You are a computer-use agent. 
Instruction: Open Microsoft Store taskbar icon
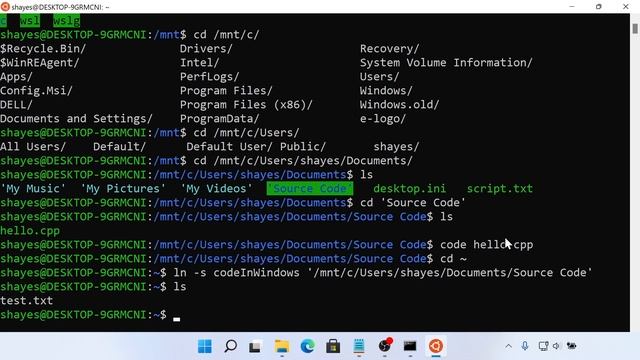coord(333,346)
